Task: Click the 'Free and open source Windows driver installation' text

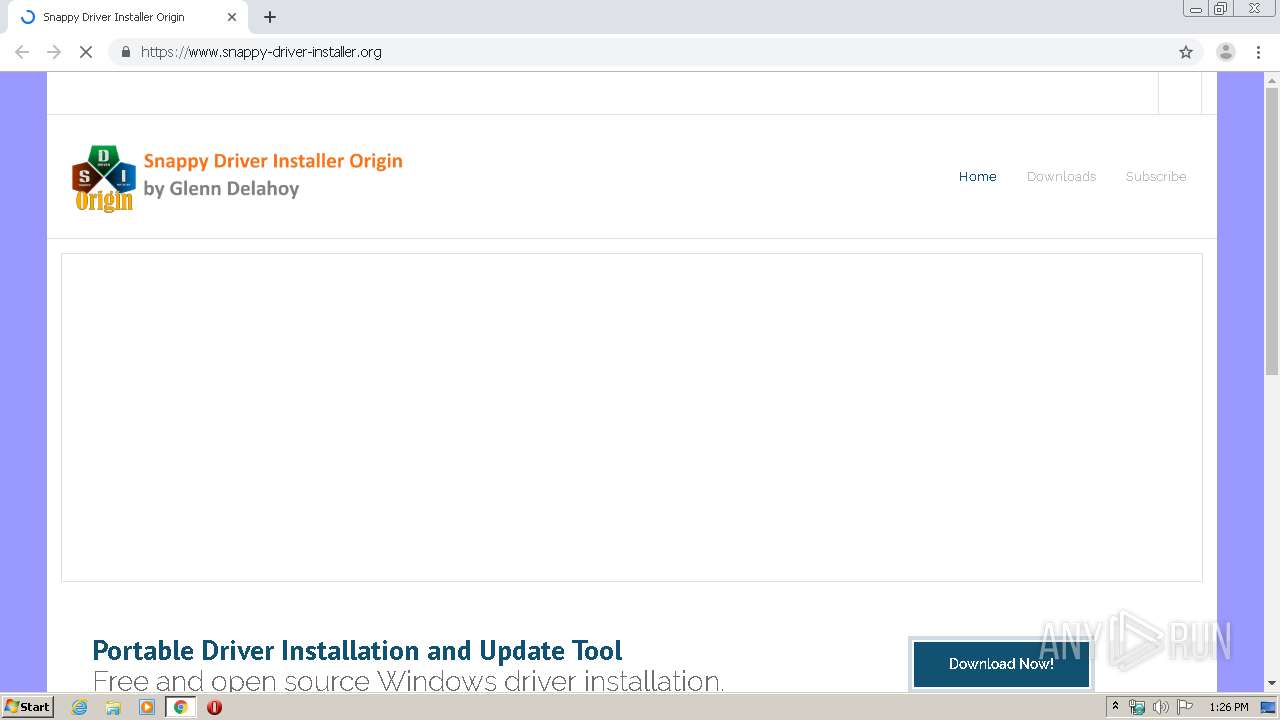Action: [408, 681]
